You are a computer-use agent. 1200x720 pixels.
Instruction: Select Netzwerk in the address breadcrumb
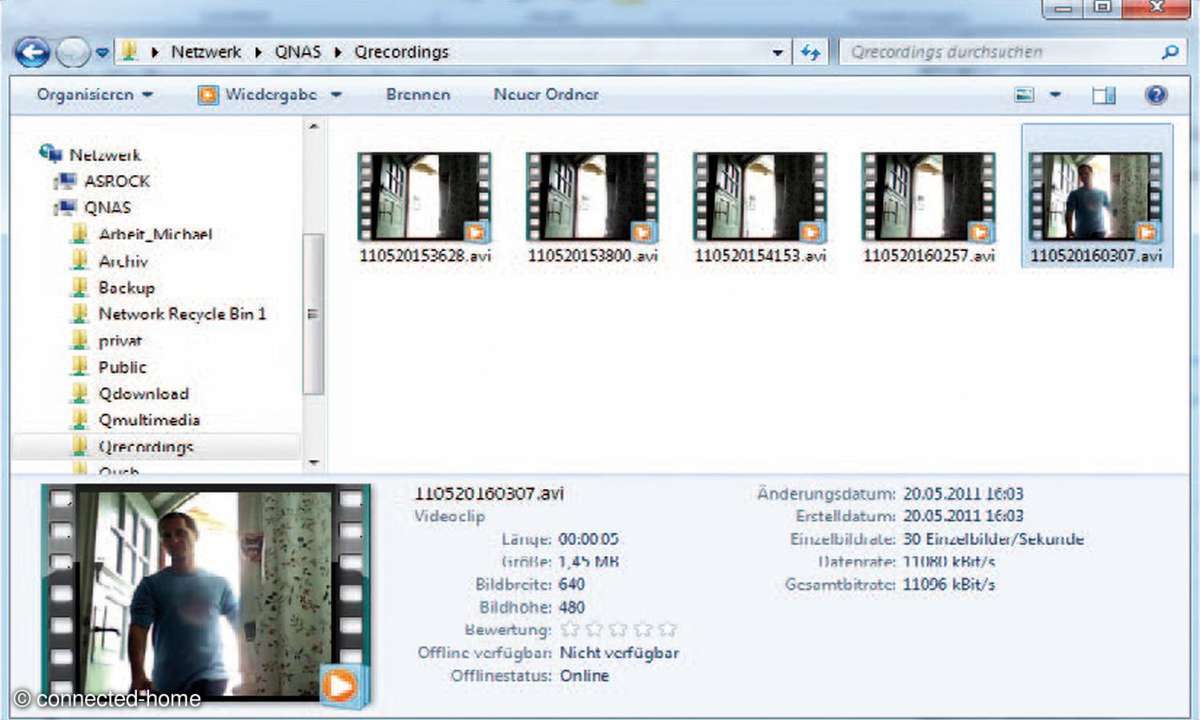206,52
